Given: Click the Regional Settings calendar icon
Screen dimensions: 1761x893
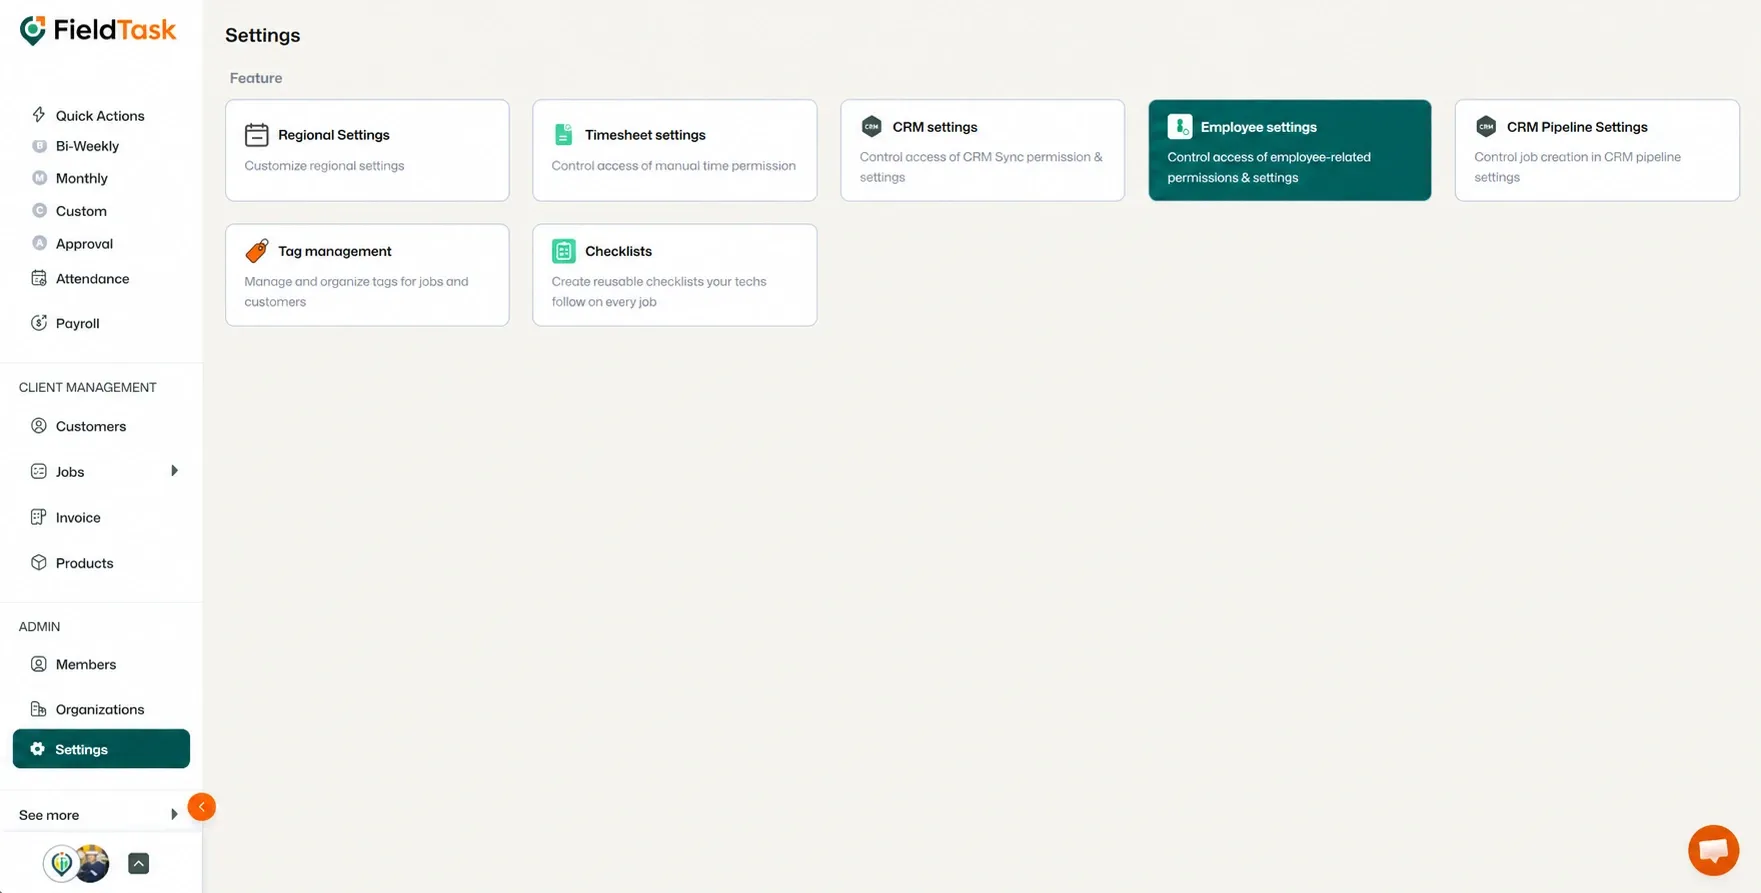Looking at the screenshot, I should tap(257, 135).
